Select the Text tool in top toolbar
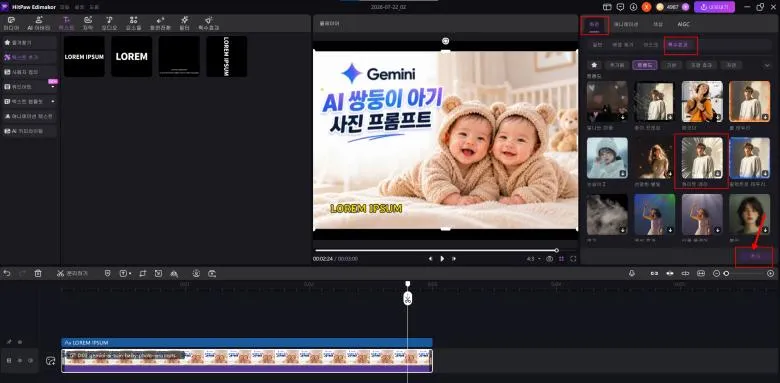The width and height of the screenshot is (780, 383). point(66,23)
